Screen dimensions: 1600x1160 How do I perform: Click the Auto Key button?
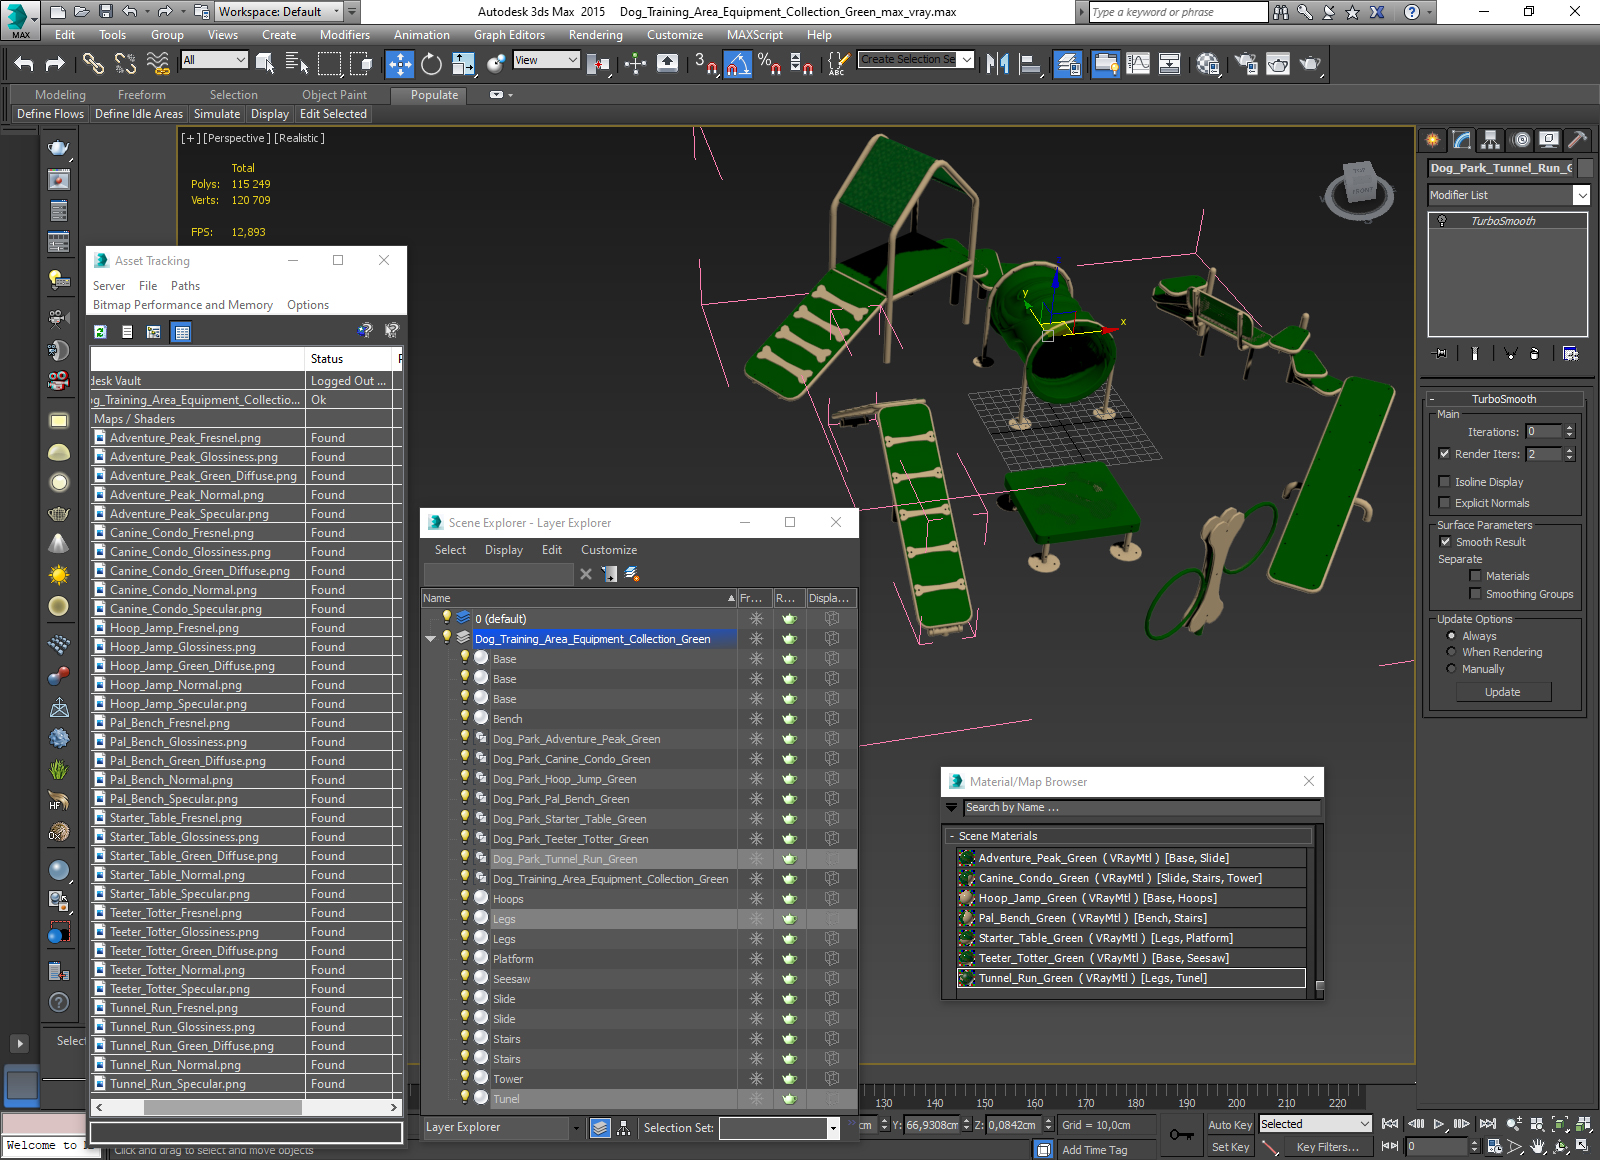pos(1230,1125)
